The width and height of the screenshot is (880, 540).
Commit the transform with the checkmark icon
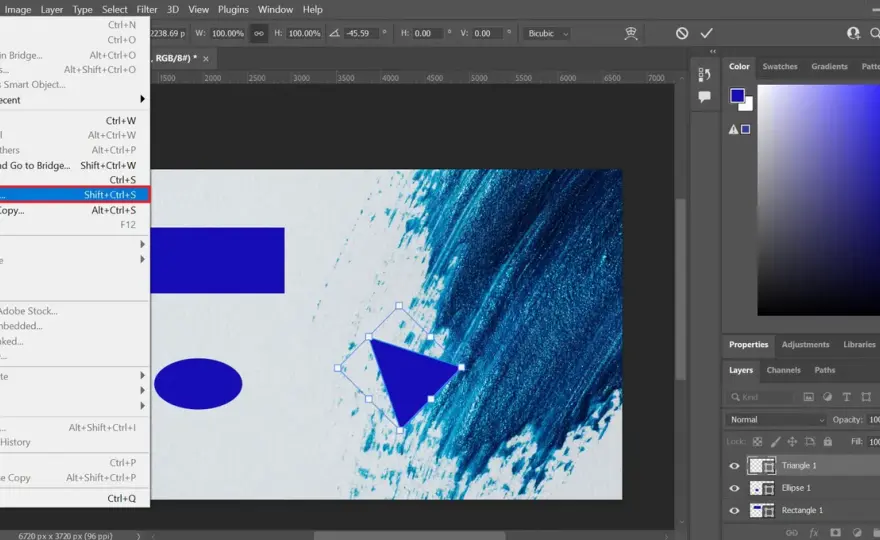[x=707, y=33]
